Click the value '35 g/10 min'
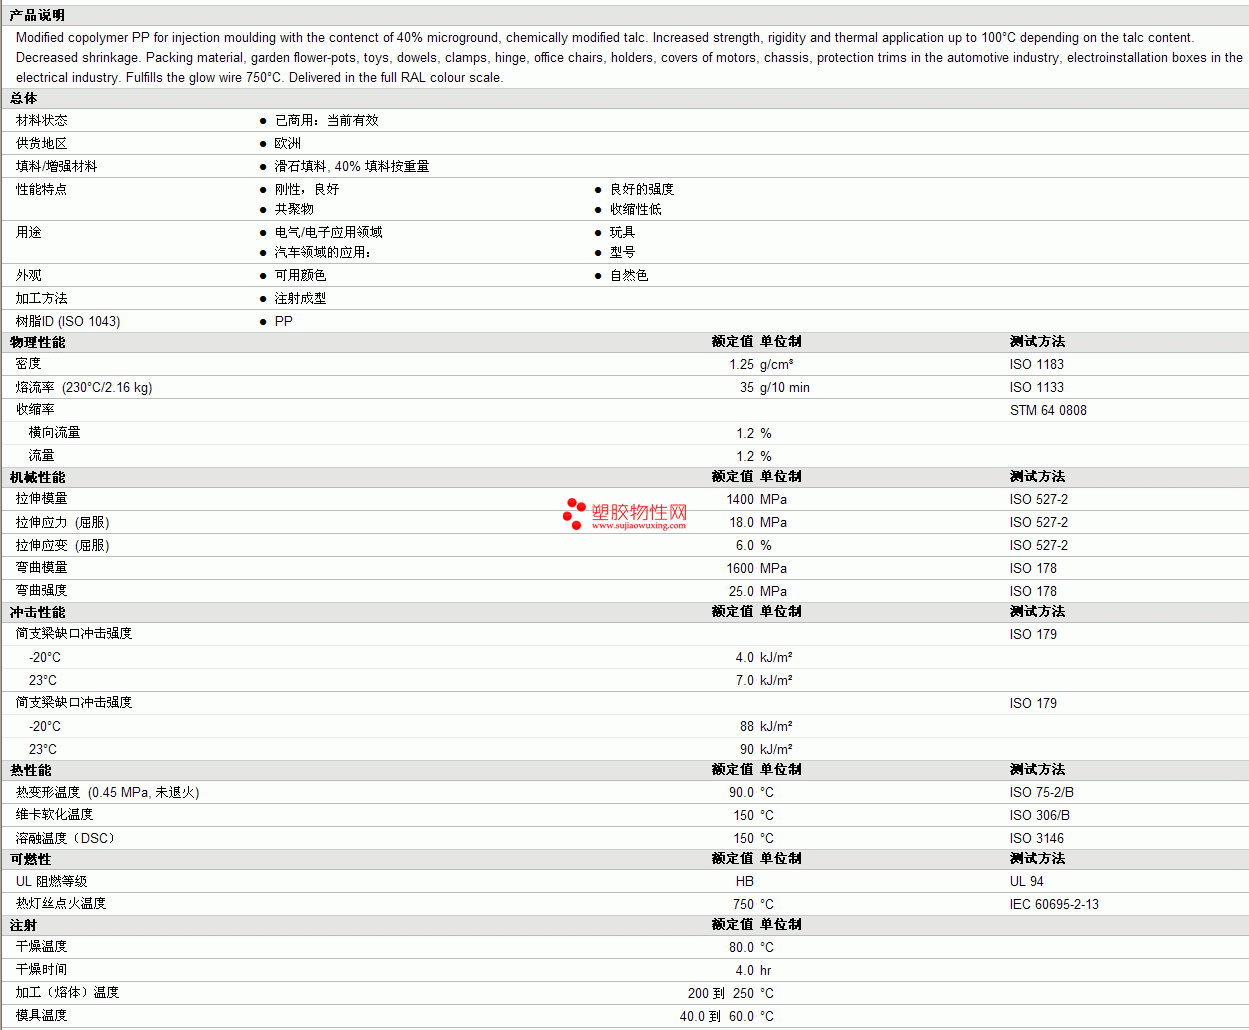This screenshot has height=1030, width=1249. click(x=775, y=388)
